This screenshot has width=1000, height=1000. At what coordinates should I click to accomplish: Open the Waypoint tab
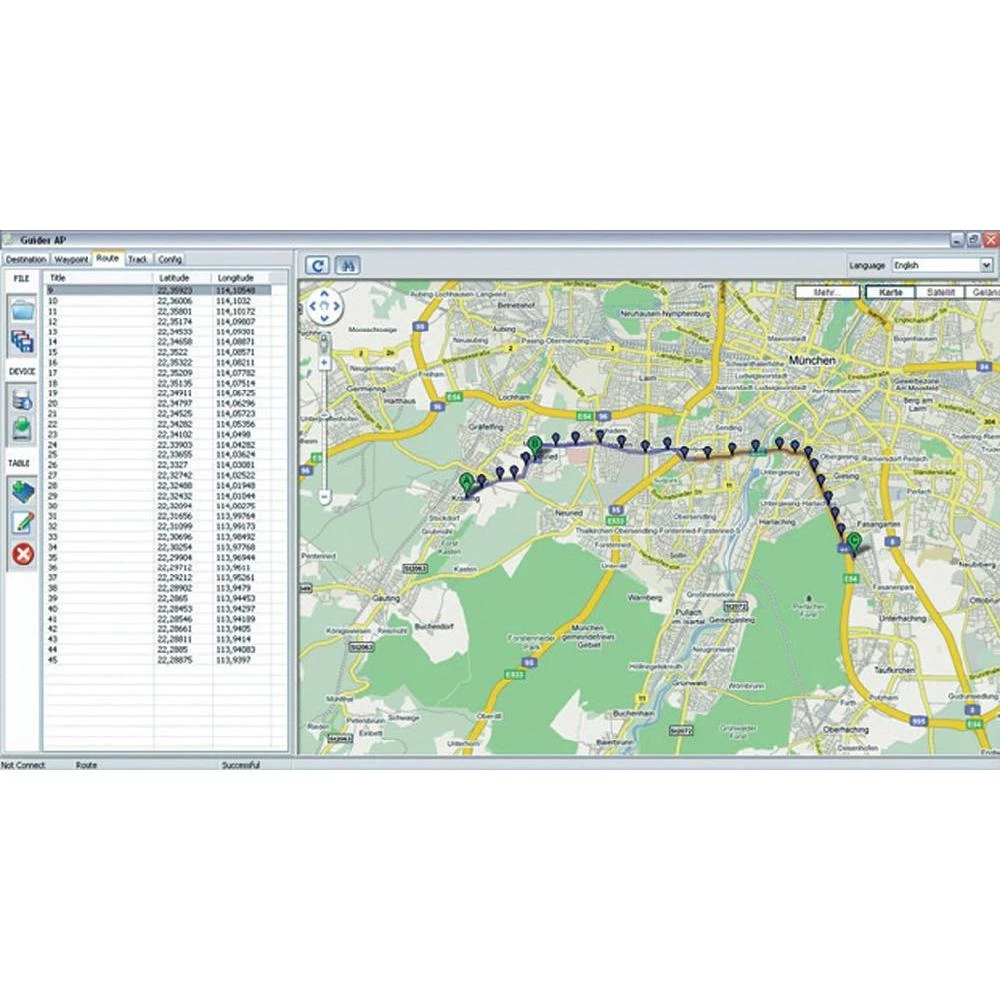[x=72, y=259]
